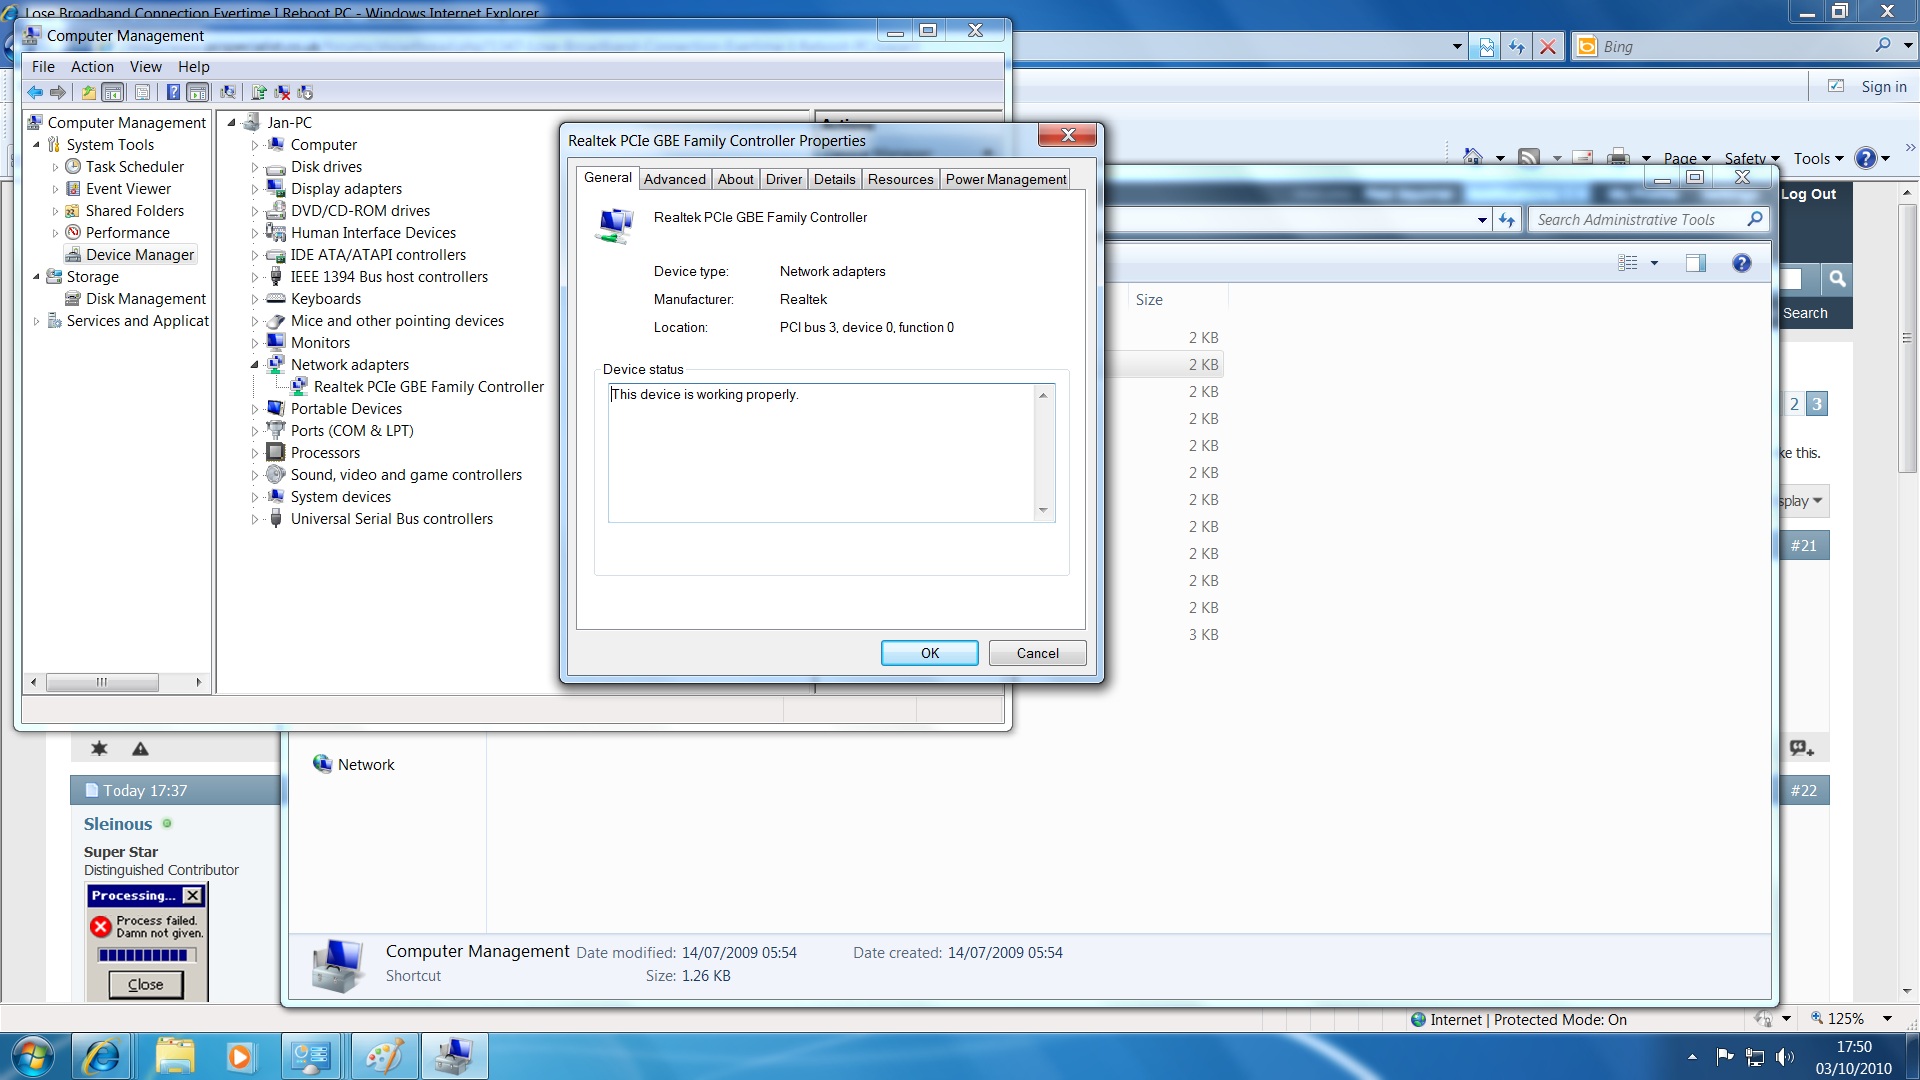Click OK in the Realtek properties dialog
Viewport: 1920px width, 1080px height.
pyautogui.click(x=930, y=653)
